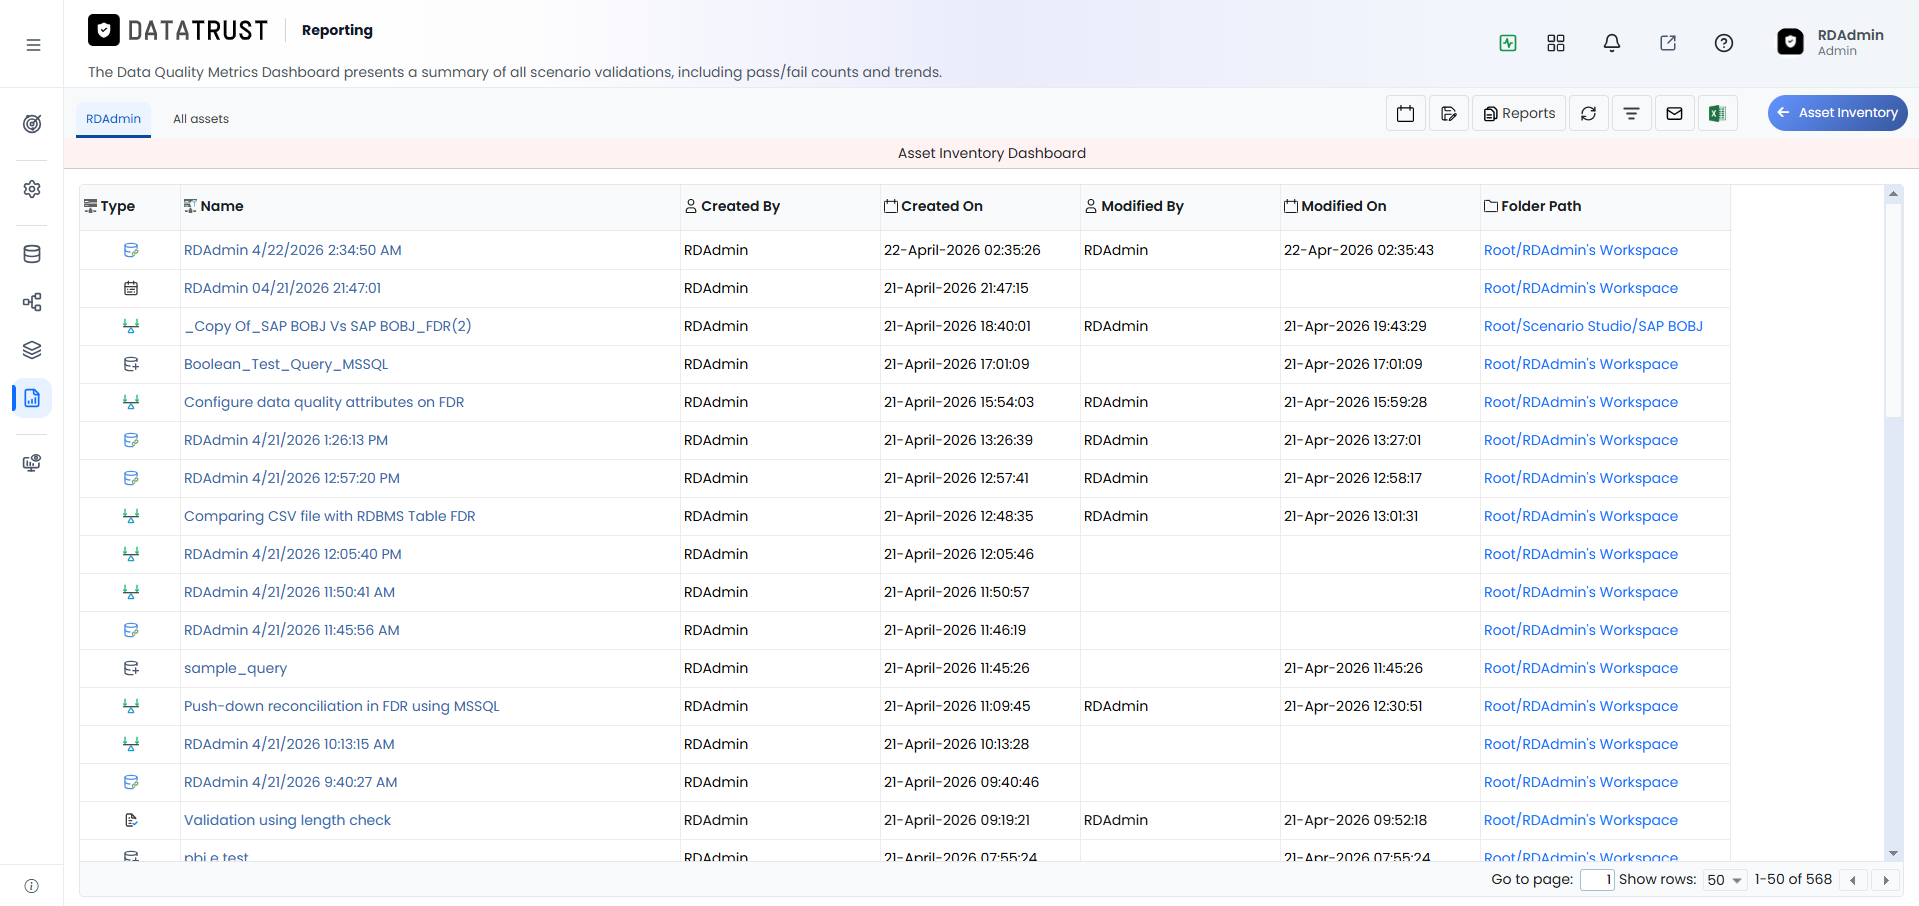
Task: Open the settings gear in left sidebar
Action: 32,189
